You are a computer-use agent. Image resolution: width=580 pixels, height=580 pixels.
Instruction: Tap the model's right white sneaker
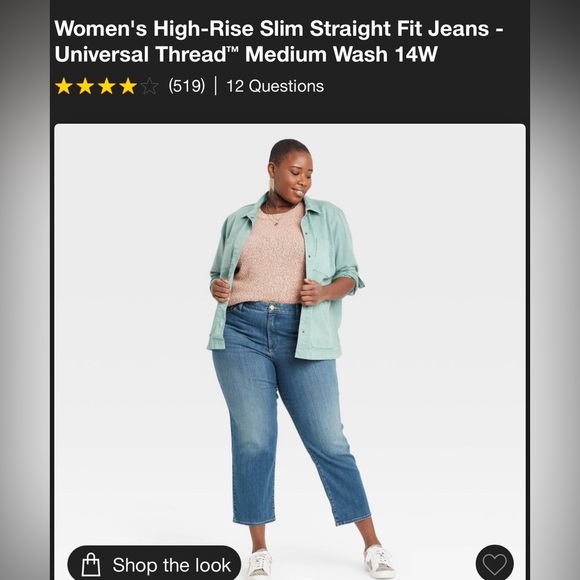pos(259,564)
